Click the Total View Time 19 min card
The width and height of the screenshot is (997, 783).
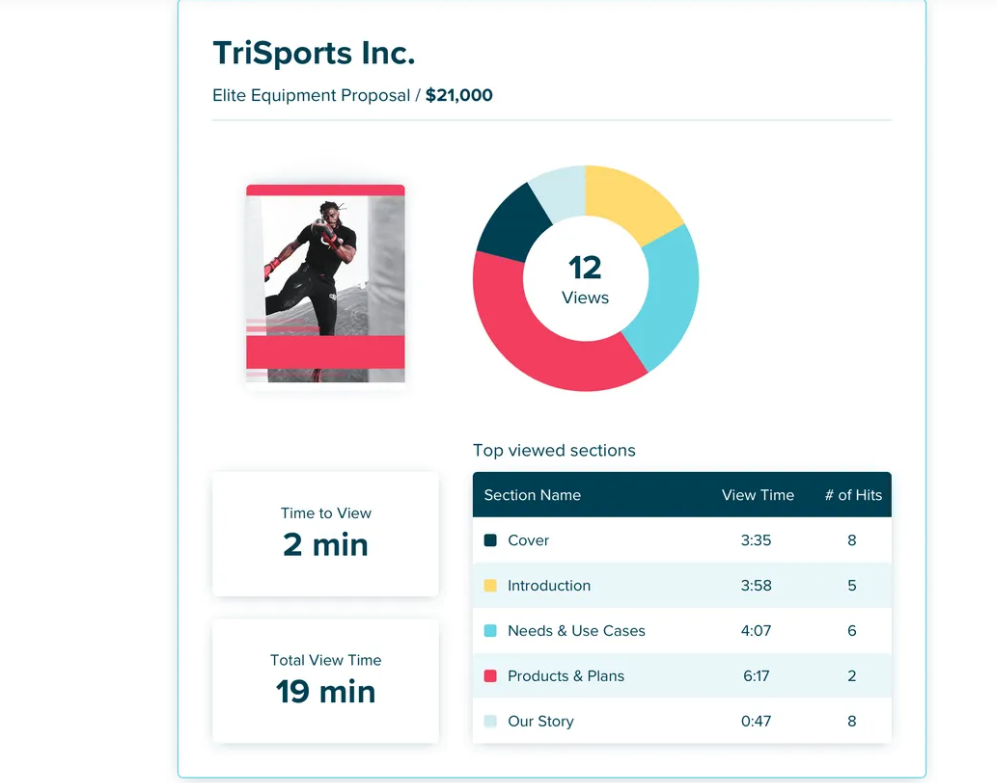326,681
